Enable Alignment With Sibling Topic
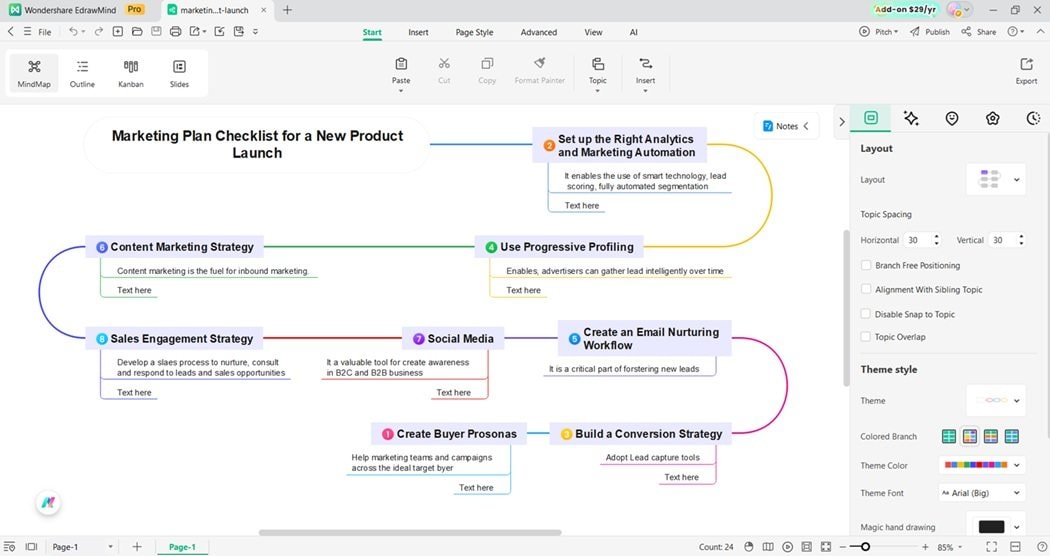The height and width of the screenshot is (556, 1050). coord(866,289)
